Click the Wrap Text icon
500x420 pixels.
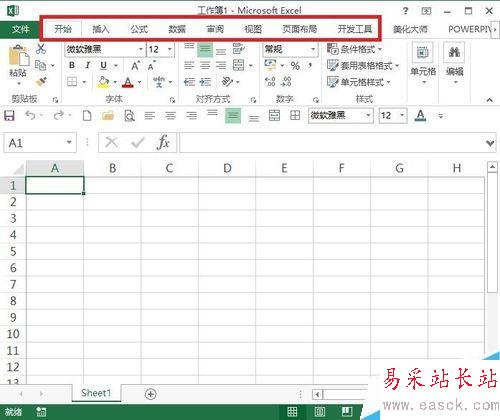tap(239, 49)
